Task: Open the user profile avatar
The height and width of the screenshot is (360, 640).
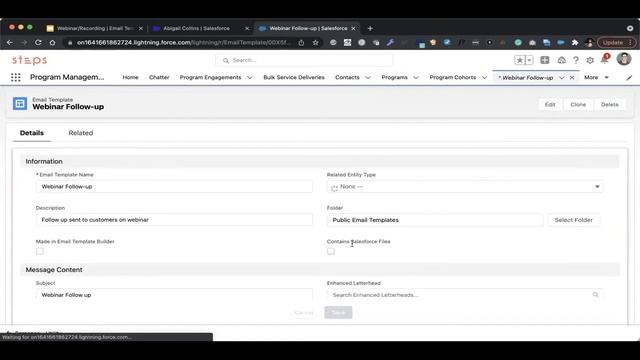Action: (x=624, y=59)
